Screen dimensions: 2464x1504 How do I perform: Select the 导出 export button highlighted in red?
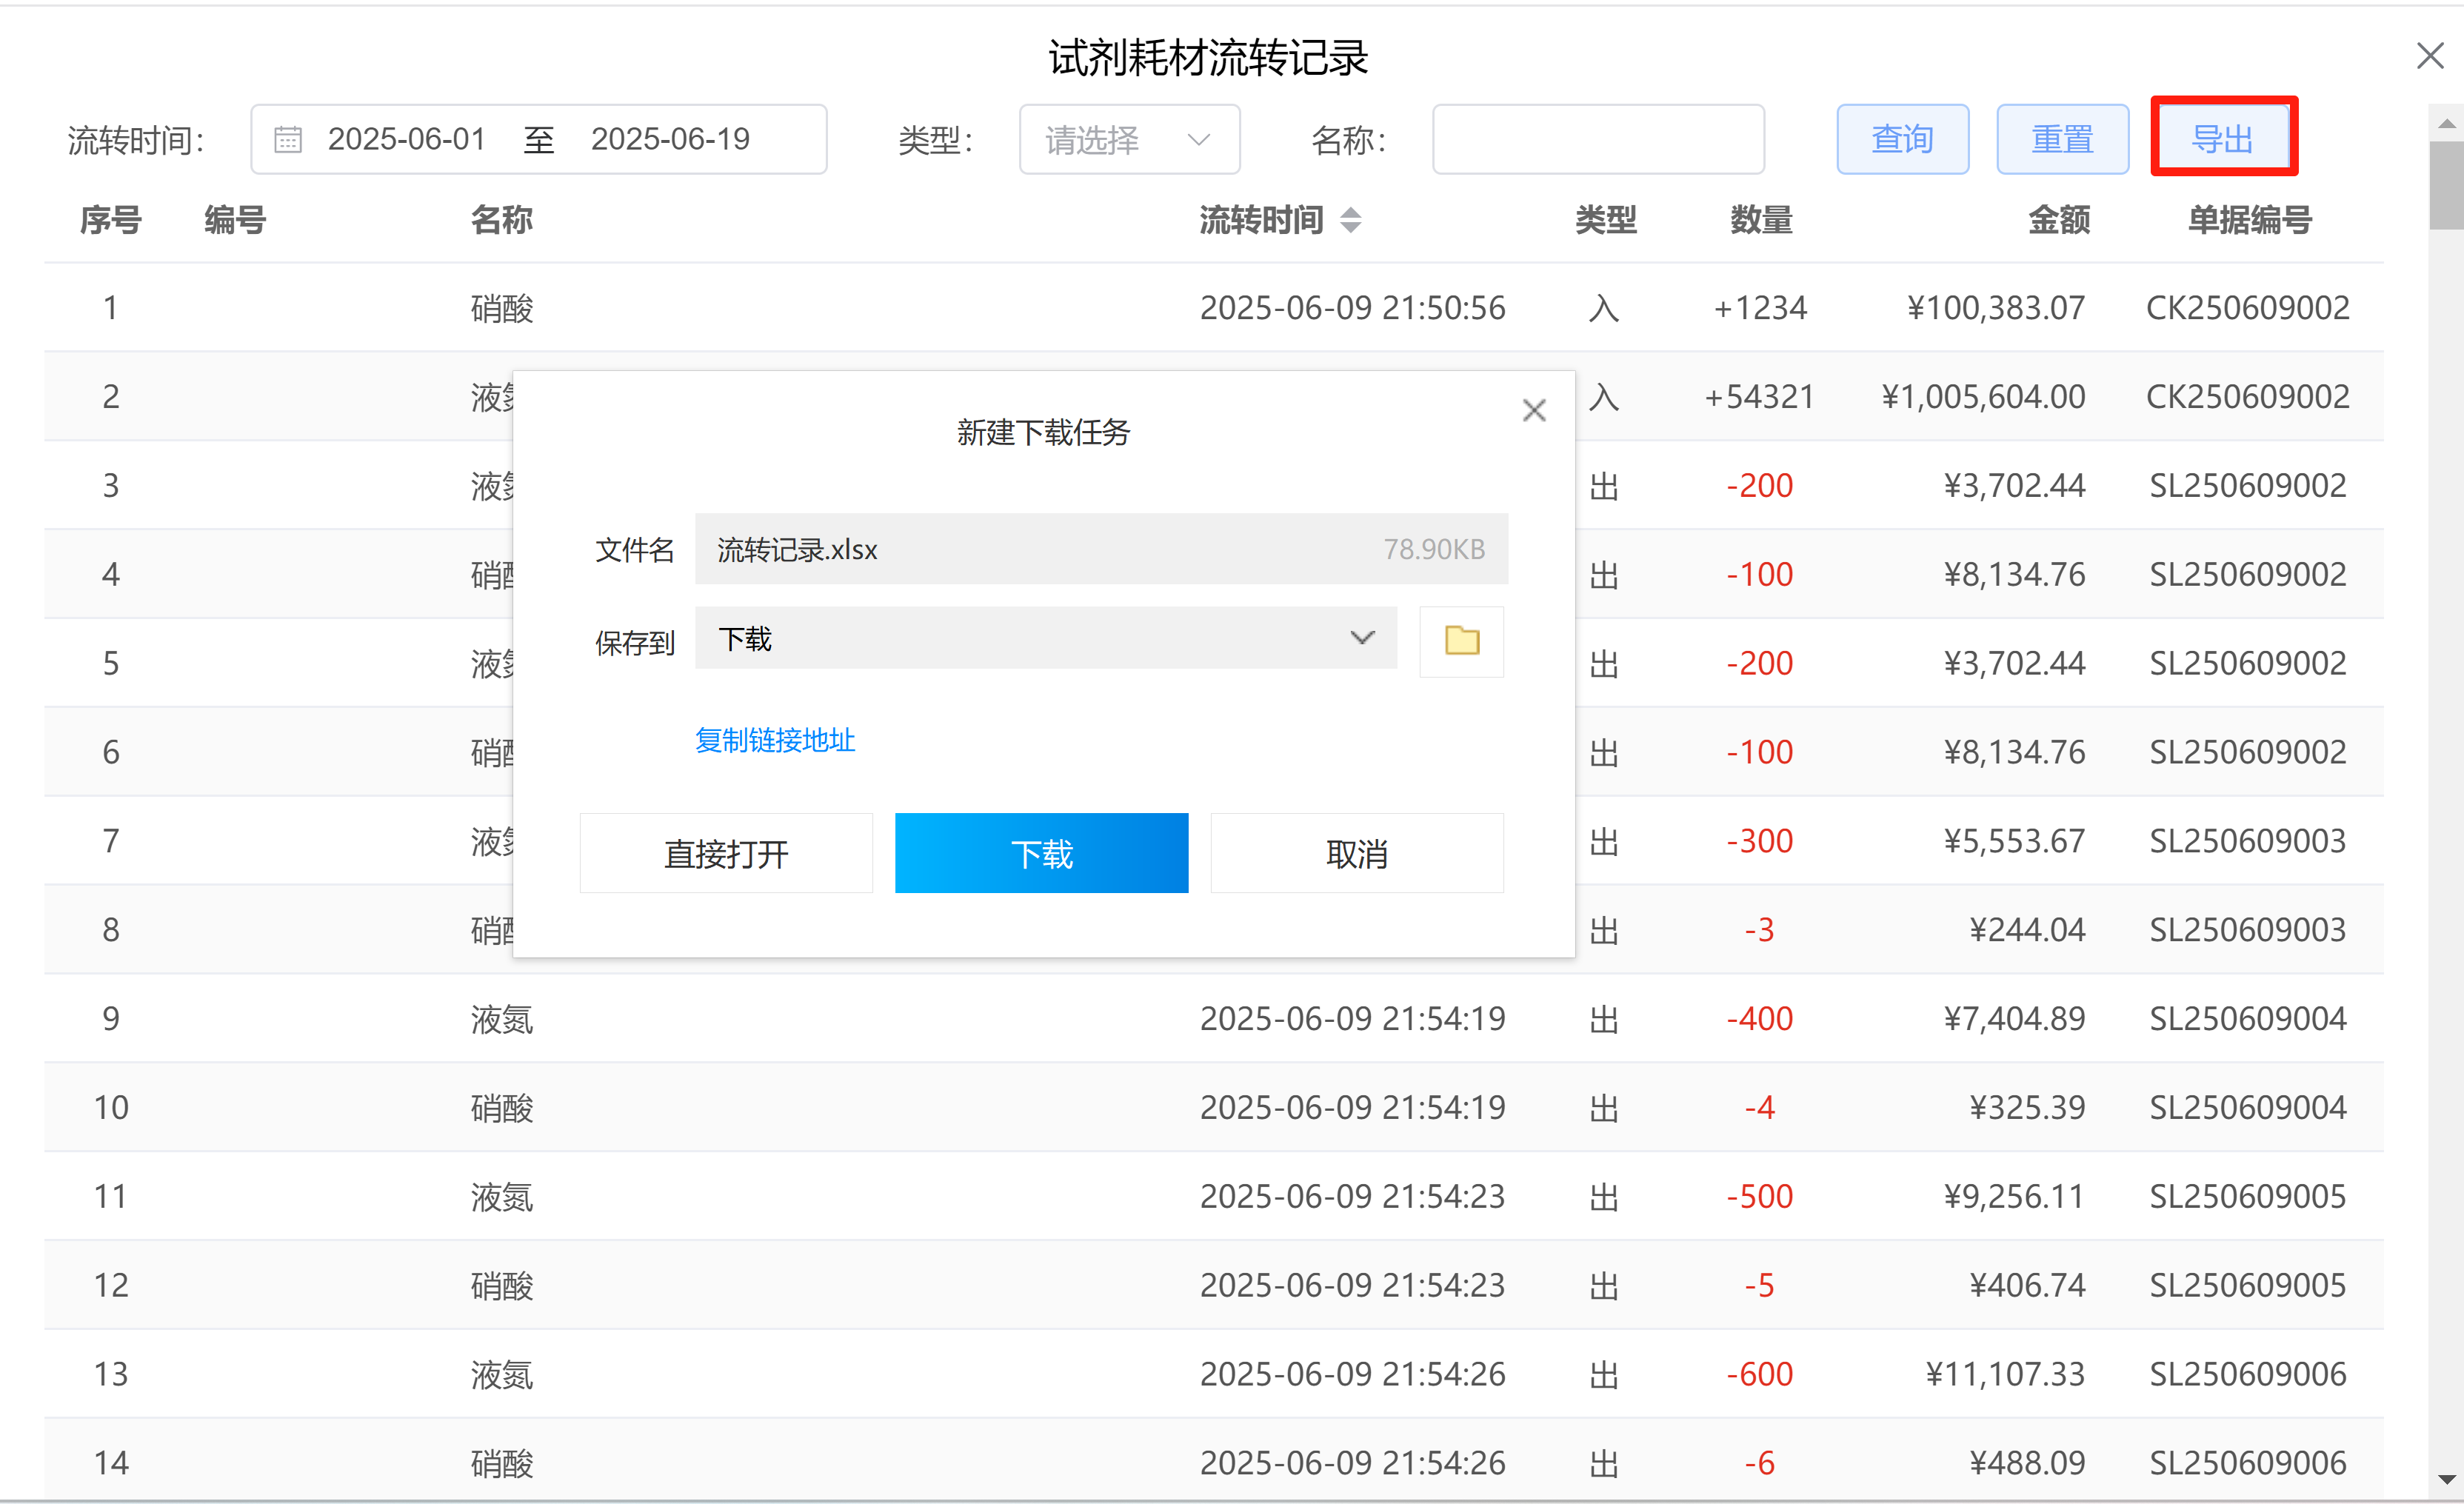(x=2223, y=138)
